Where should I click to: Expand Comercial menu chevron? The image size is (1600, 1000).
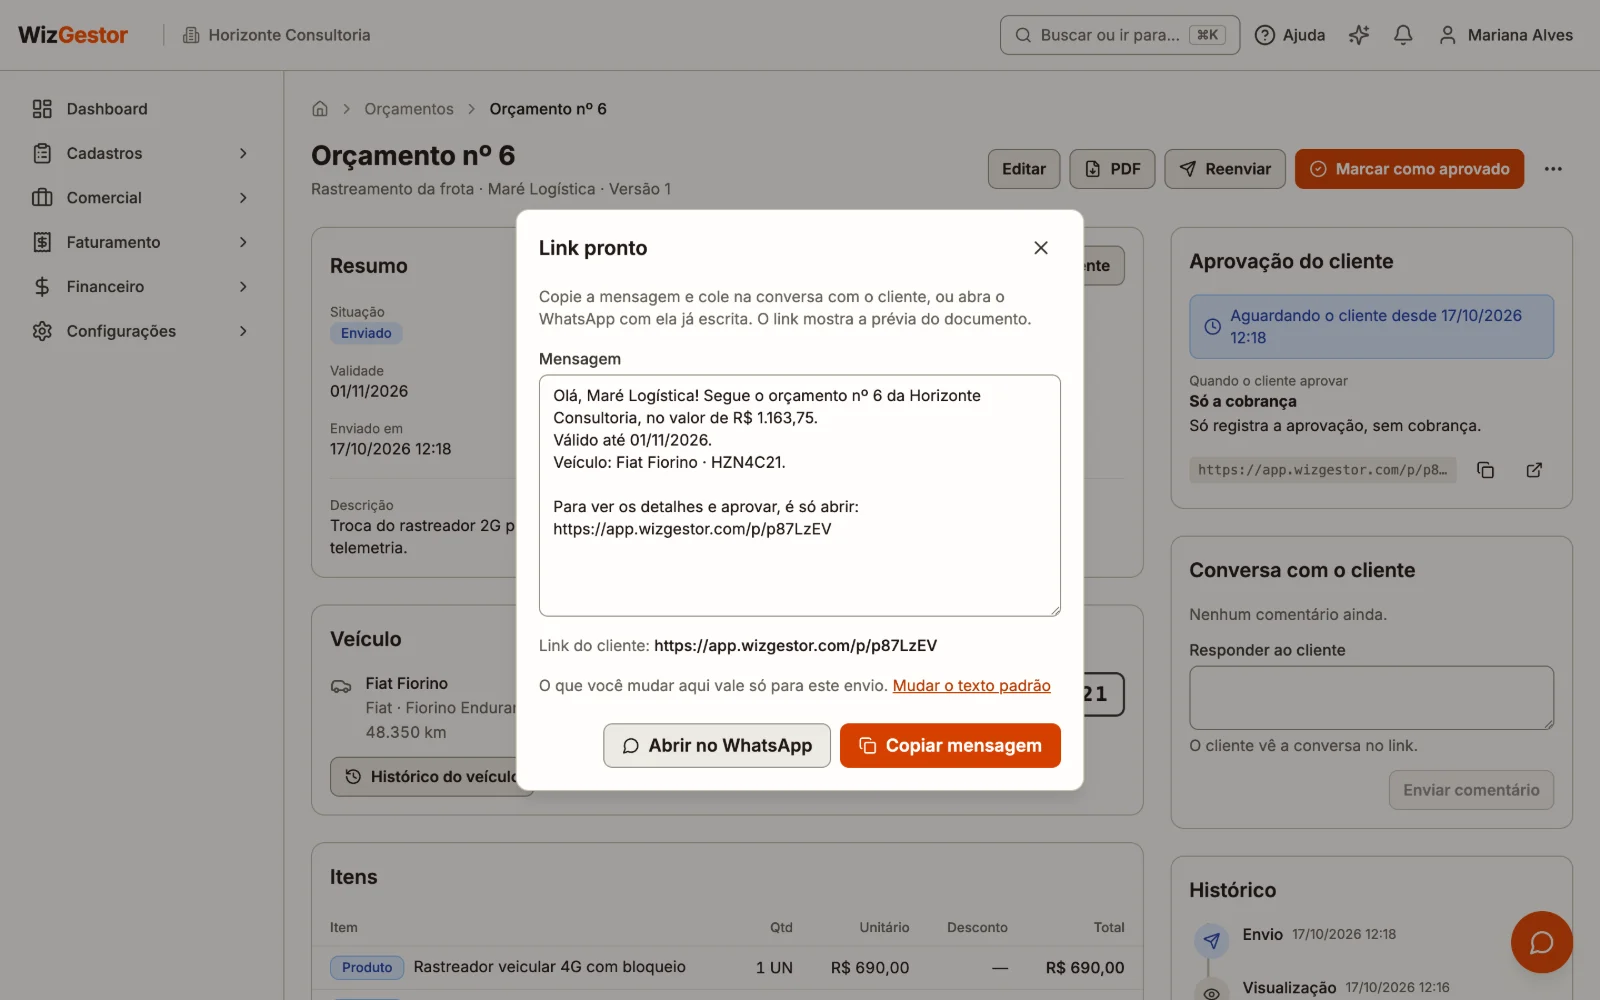tap(243, 198)
